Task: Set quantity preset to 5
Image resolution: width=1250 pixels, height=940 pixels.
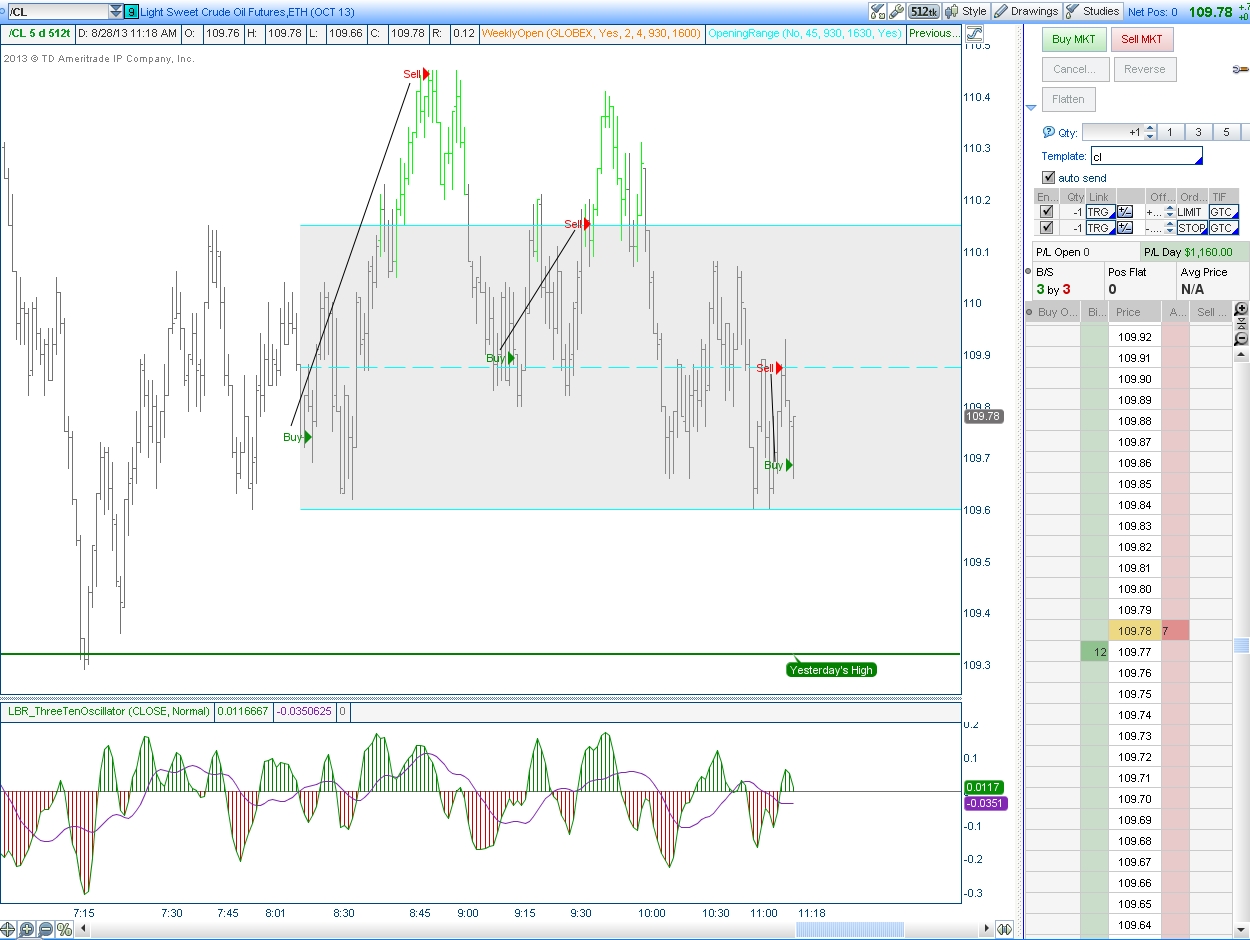Action: (1226, 132)
